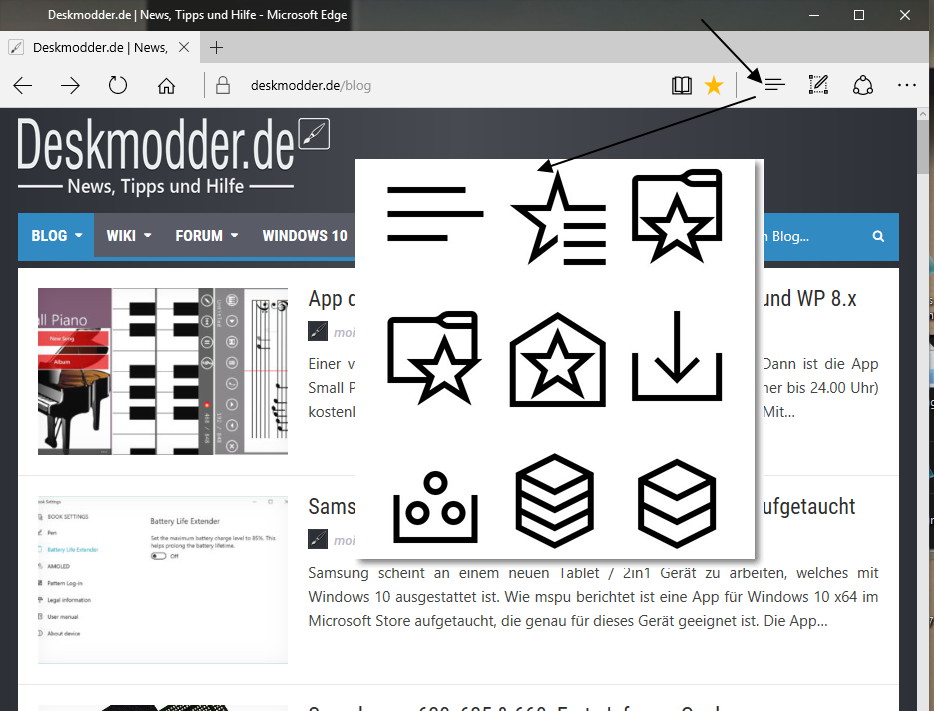Go back to the previous page
Viewport: 934px width, 711px height.
click(x=23, y=86)
